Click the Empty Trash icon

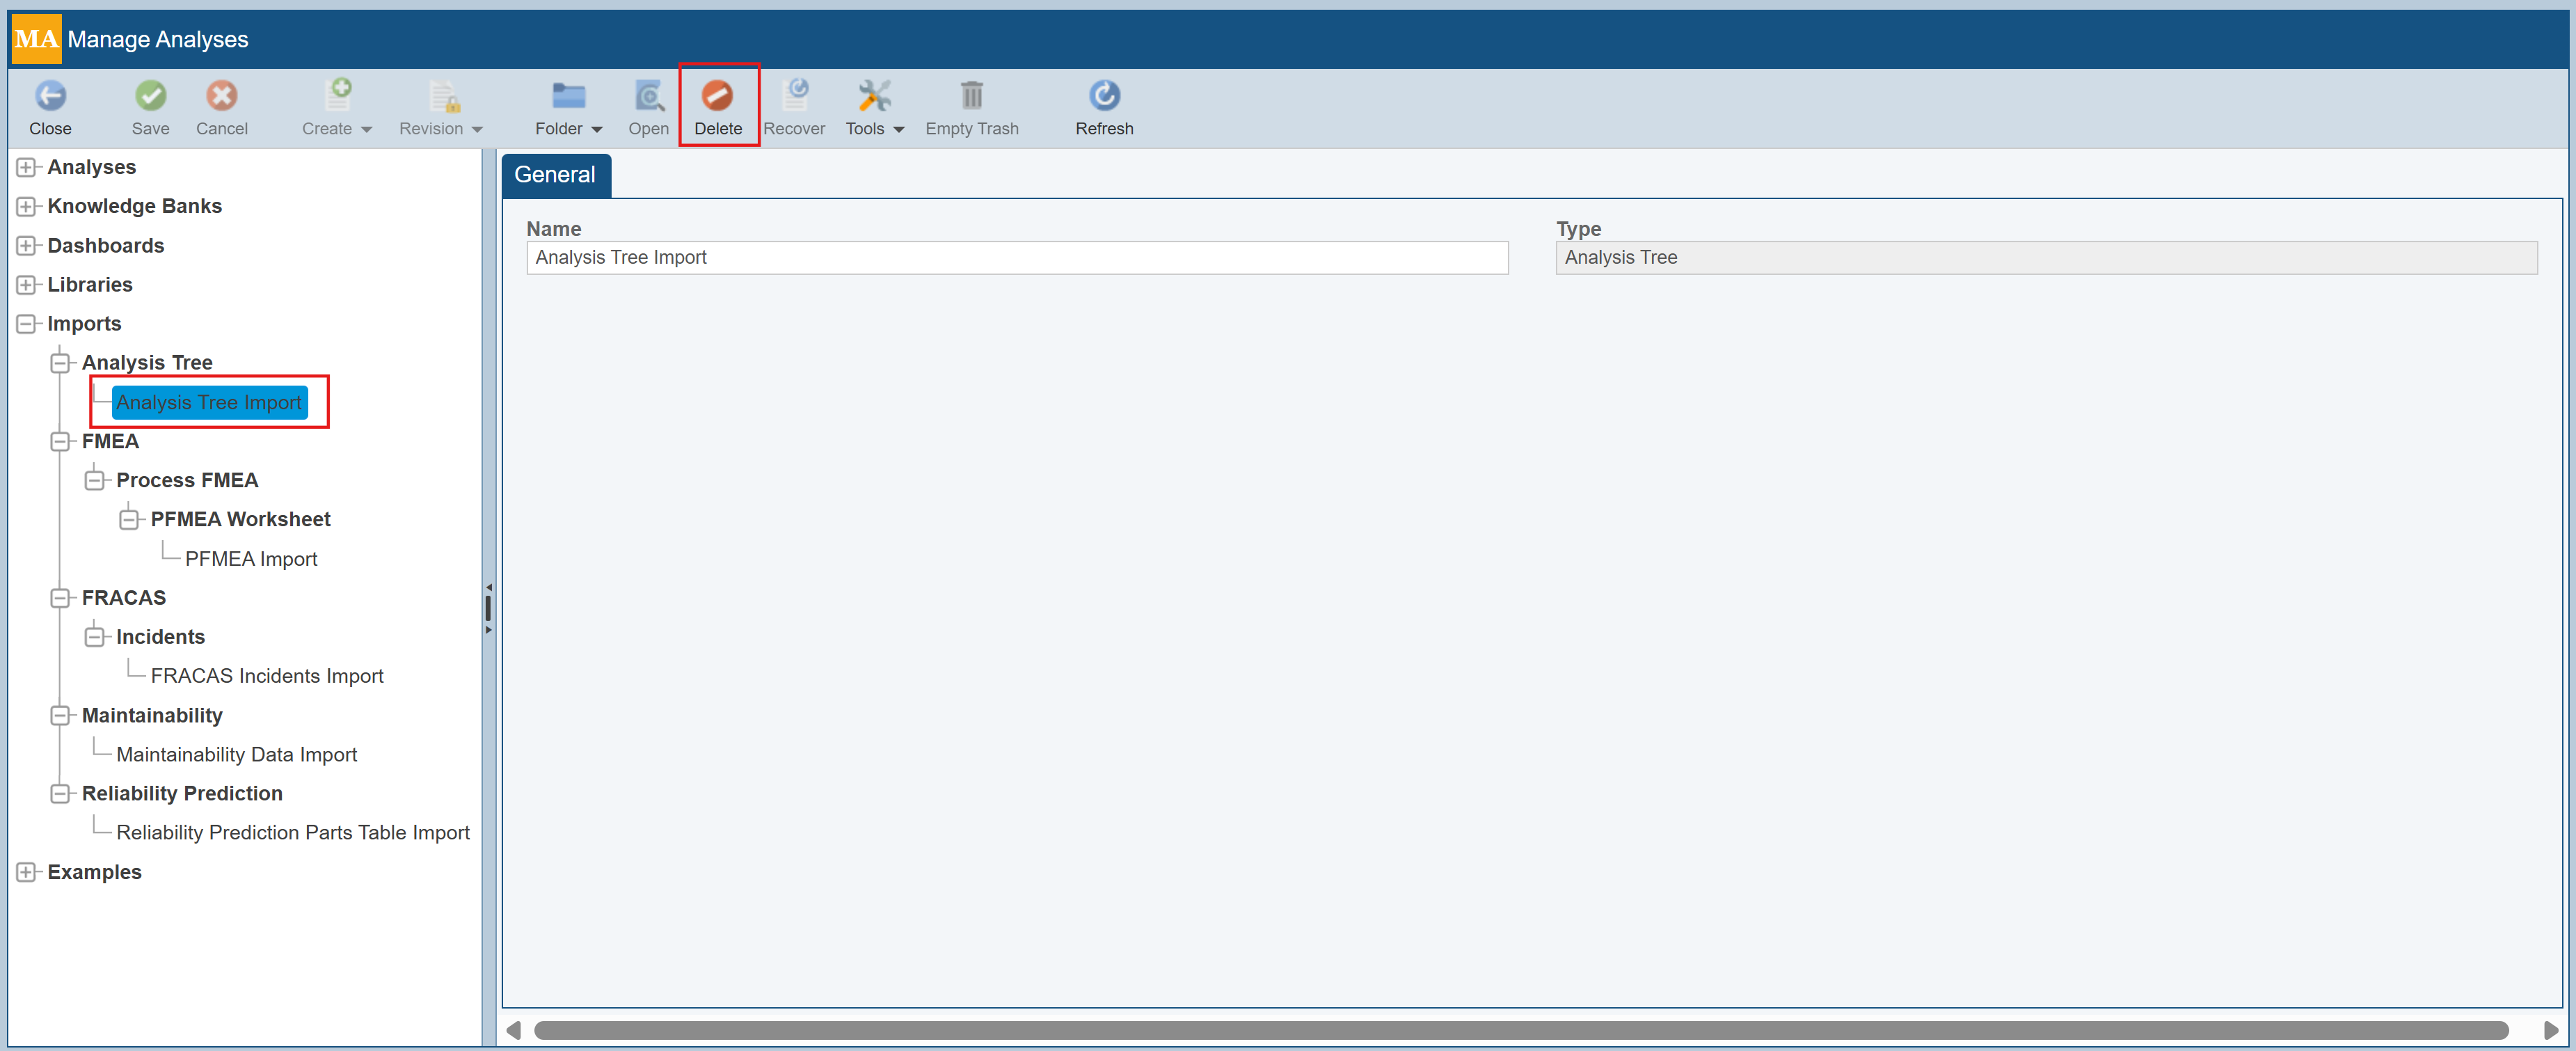coord(971,96)
